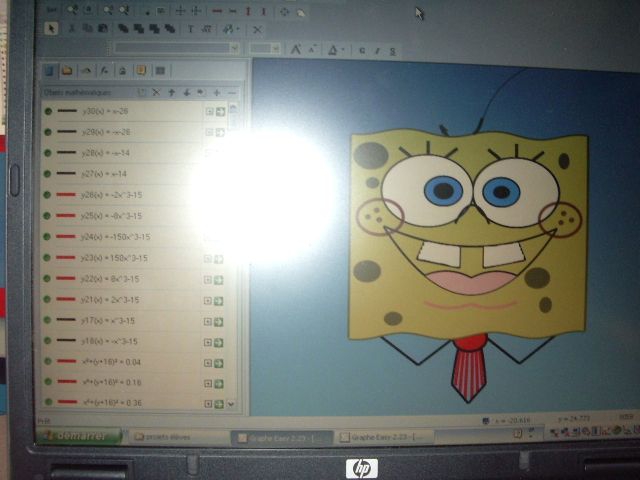Toggle visibility dot of y30(x) = x-26
This screenshot has width=640, height=480.
point(48,111)
